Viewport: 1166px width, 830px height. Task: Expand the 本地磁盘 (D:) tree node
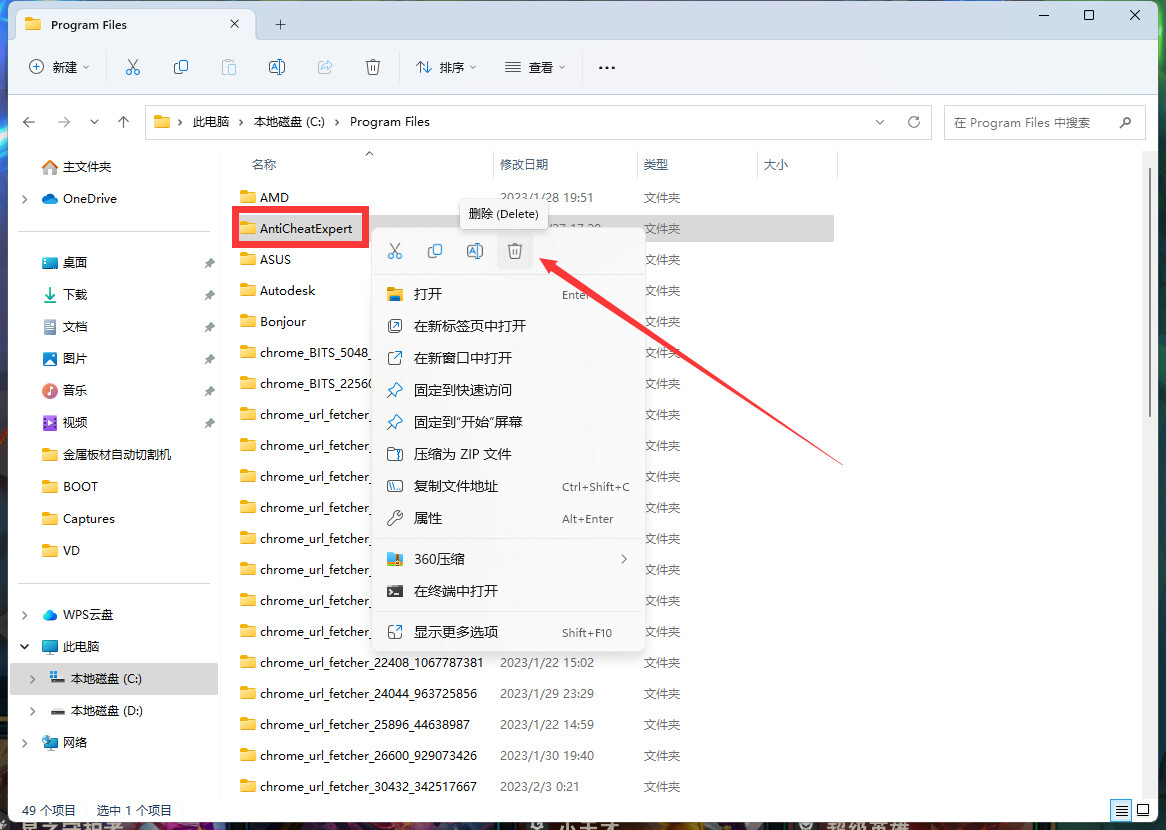pos(32,711)
